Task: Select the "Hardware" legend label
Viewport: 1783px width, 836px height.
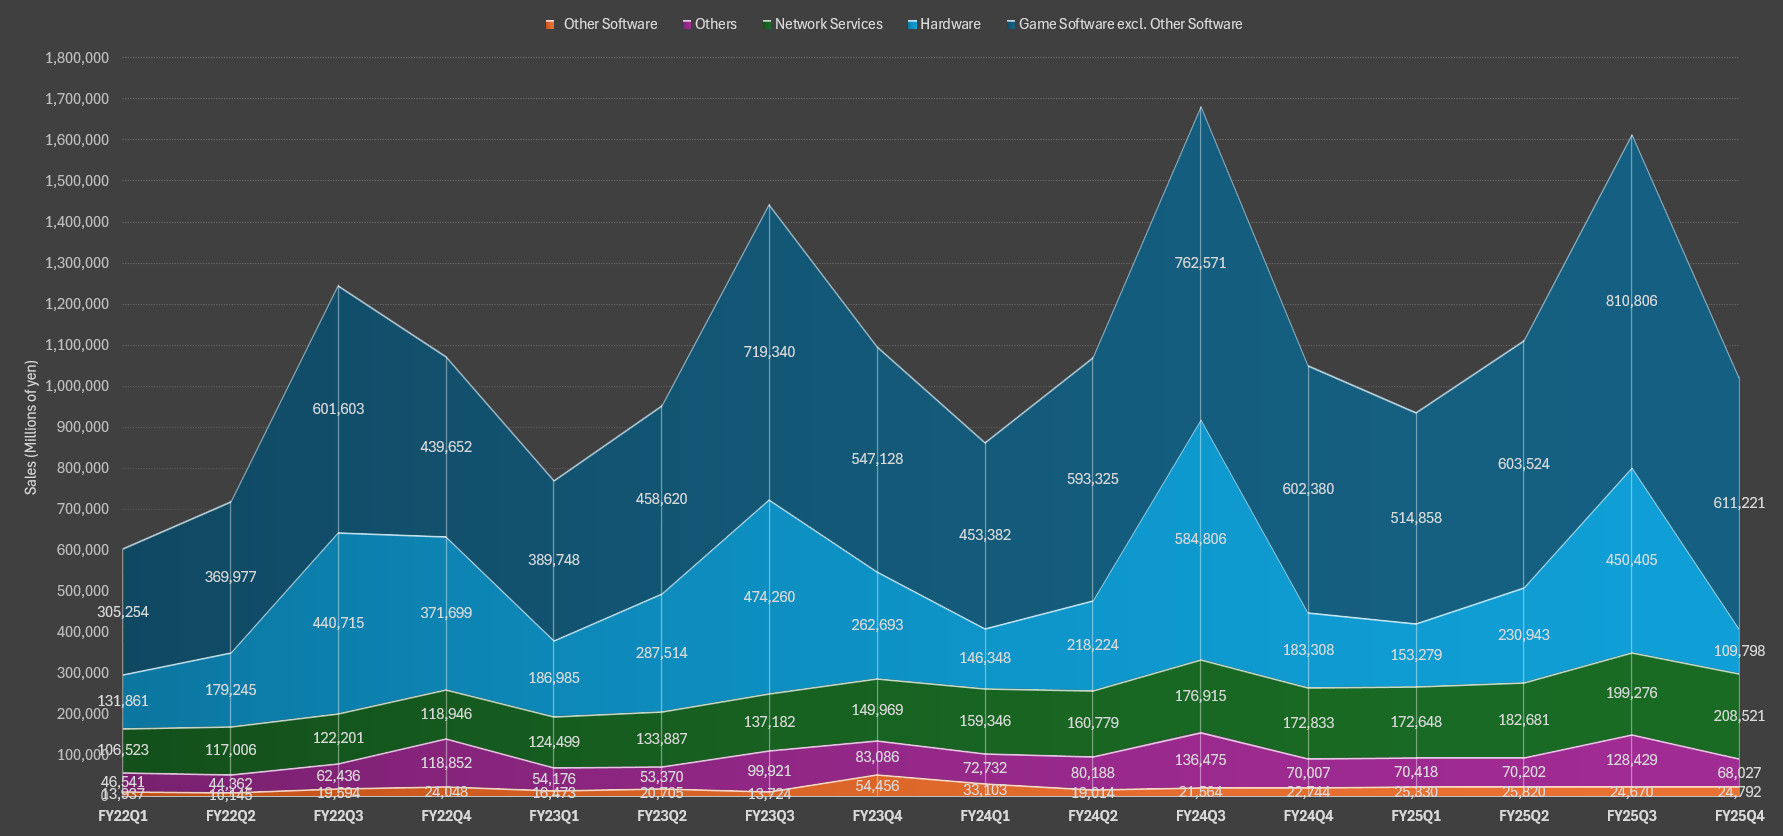Action: tap(950, 24)
